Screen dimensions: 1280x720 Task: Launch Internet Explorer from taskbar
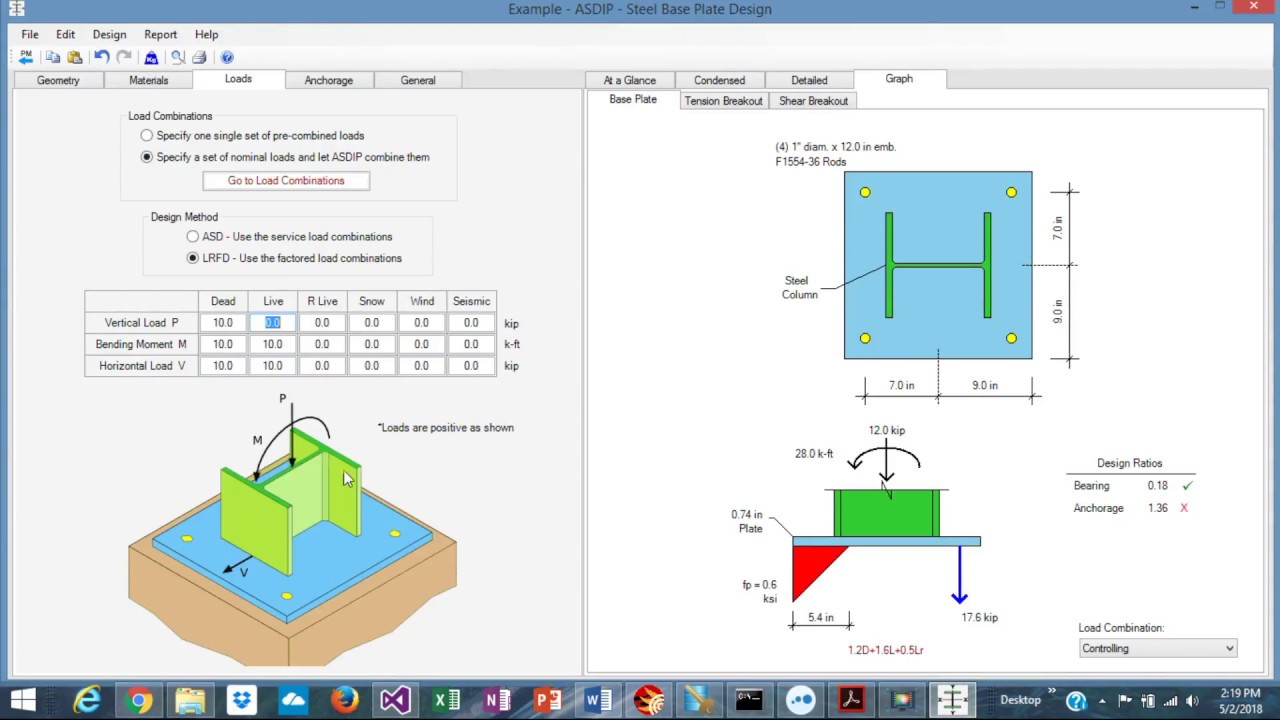click(87, 700)
